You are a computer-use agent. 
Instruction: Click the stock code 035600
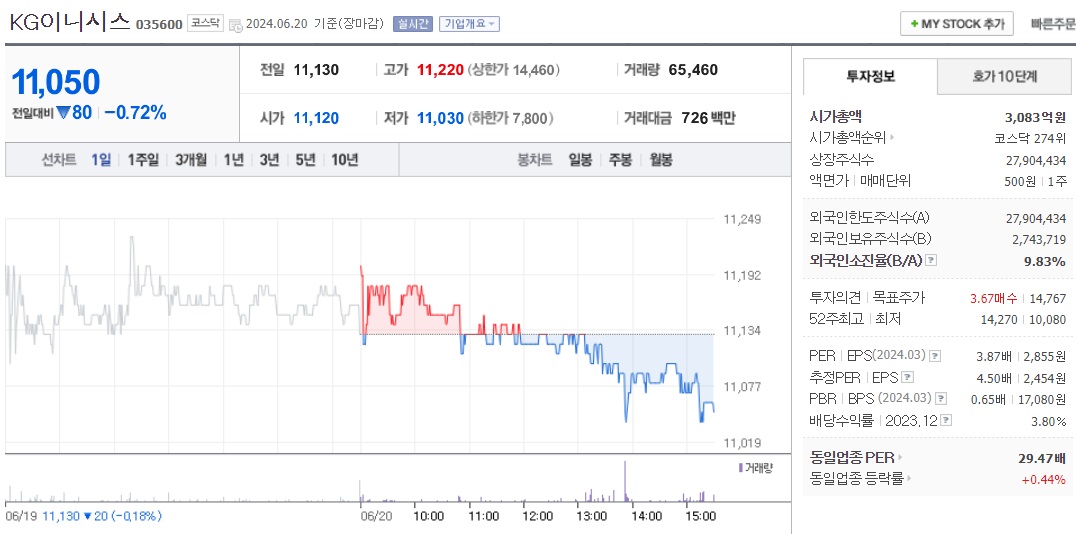(159, 25)
